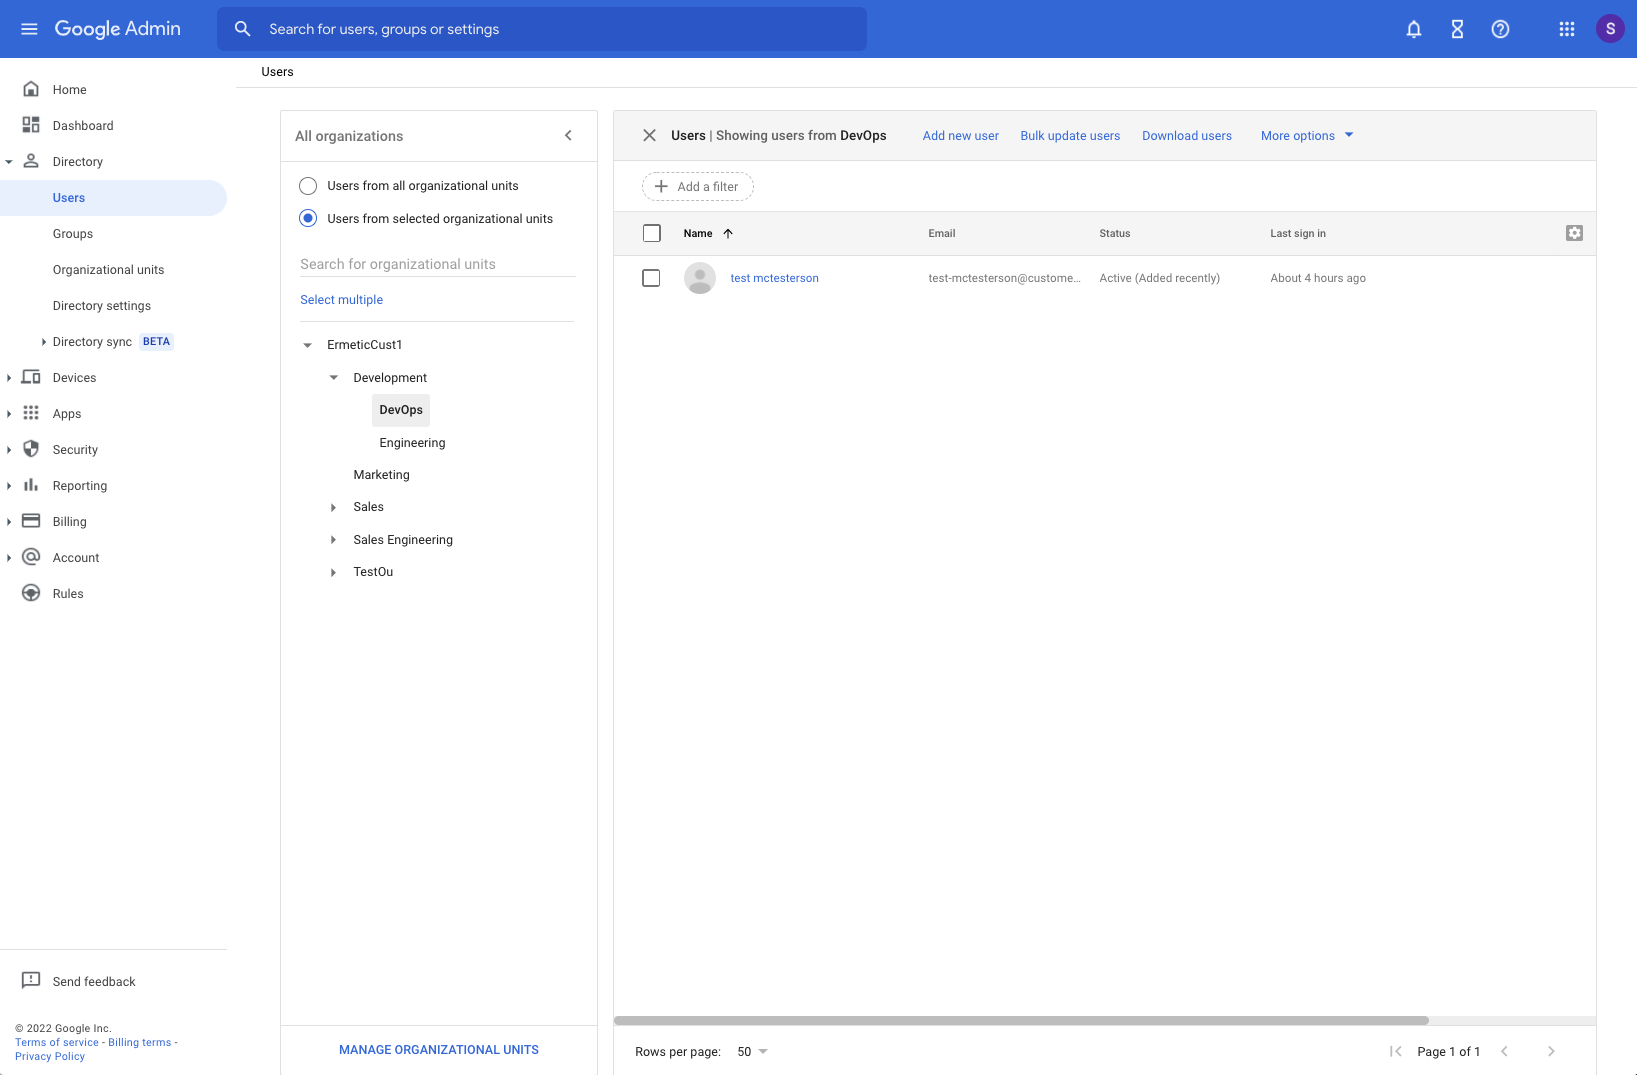Click Download users
The height and width of the screenshot is (1075, 1637).
(x=1187, y=136)
